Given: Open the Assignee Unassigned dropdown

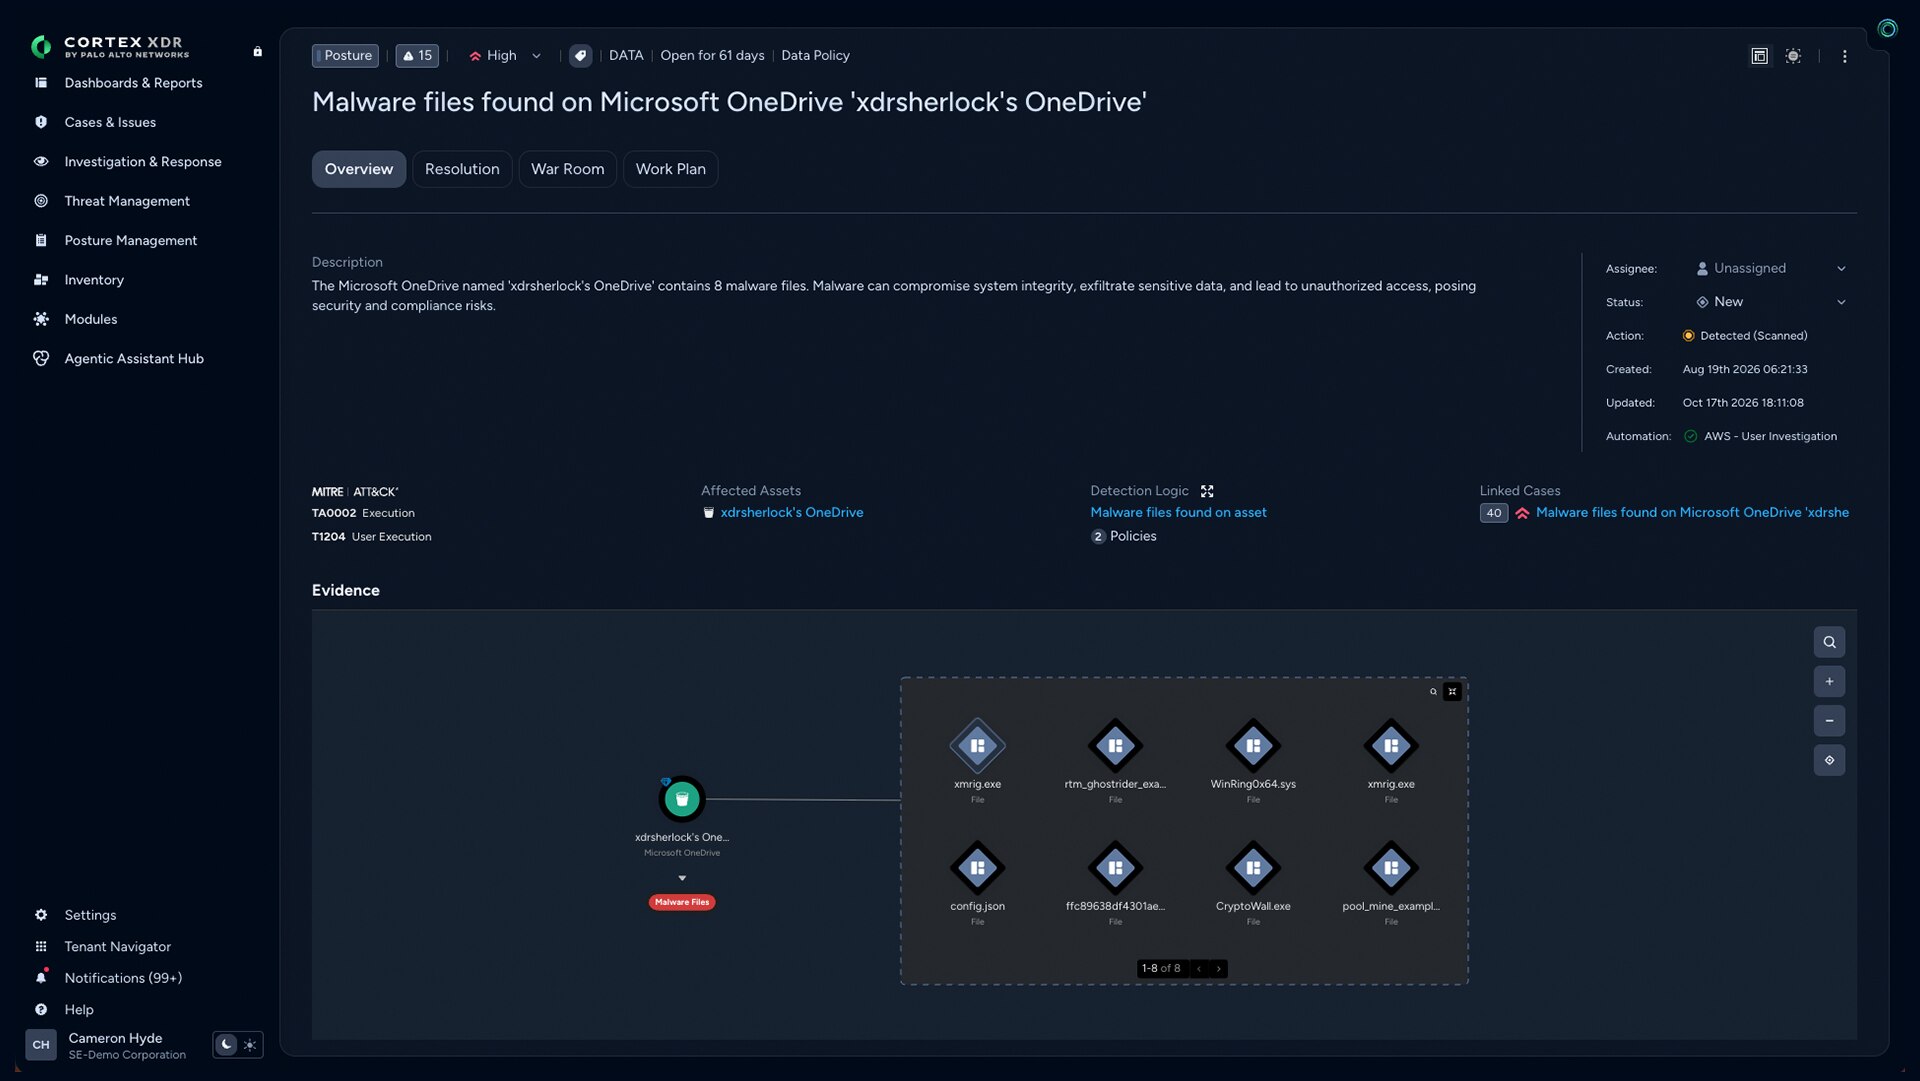Looking at the screenshot, I should [1770, 268].
